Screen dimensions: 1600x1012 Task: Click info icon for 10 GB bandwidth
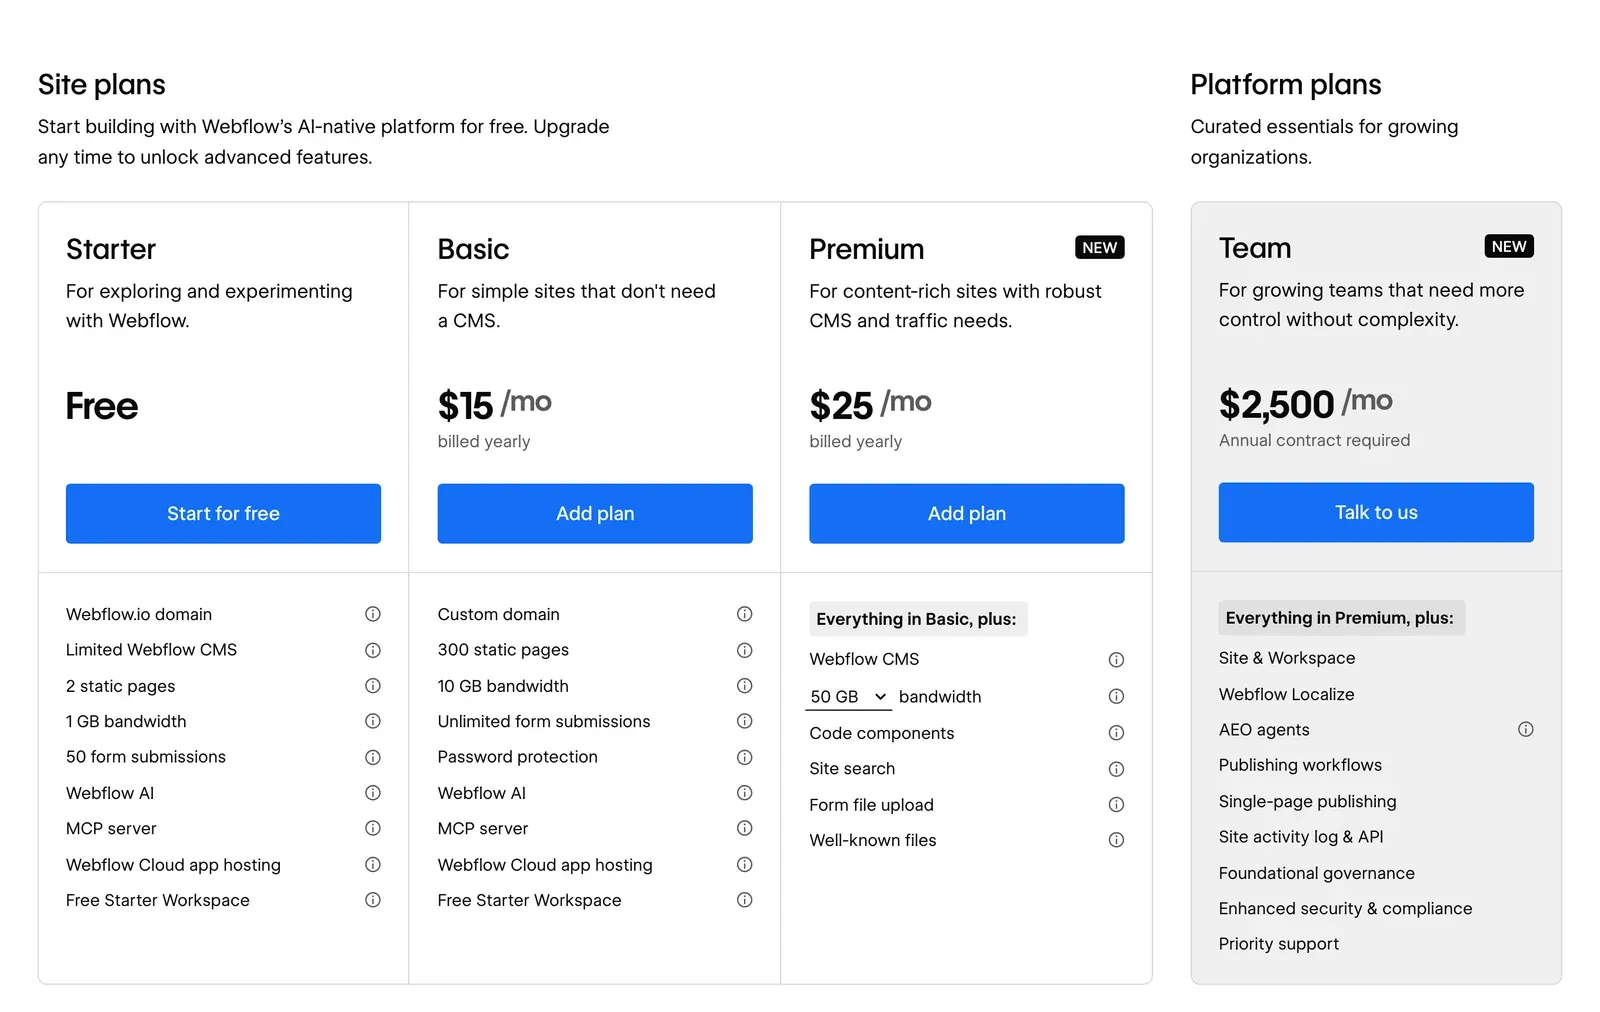[745, 686]
